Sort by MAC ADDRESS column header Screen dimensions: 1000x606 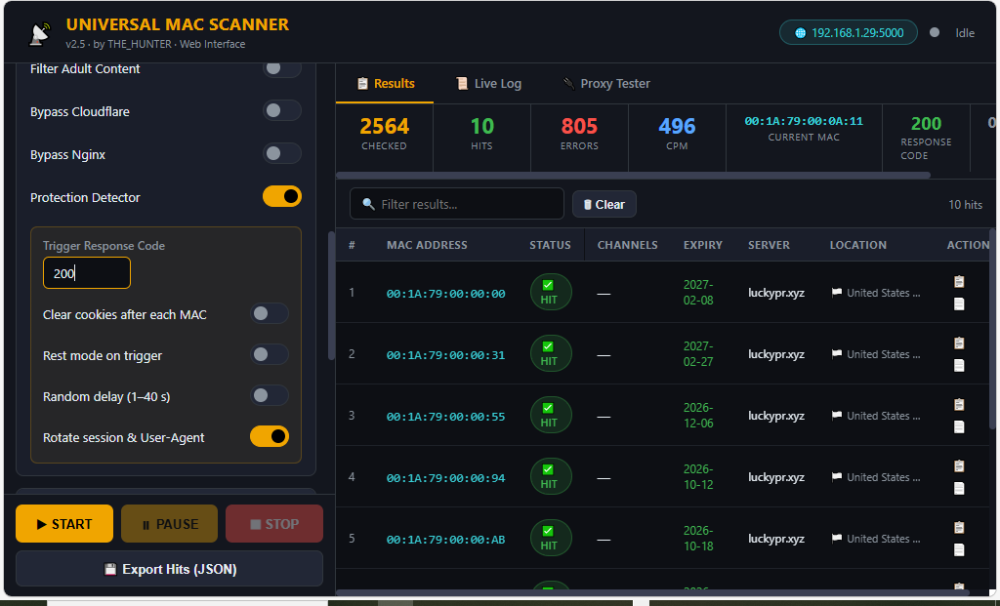(x=427, y=245)
